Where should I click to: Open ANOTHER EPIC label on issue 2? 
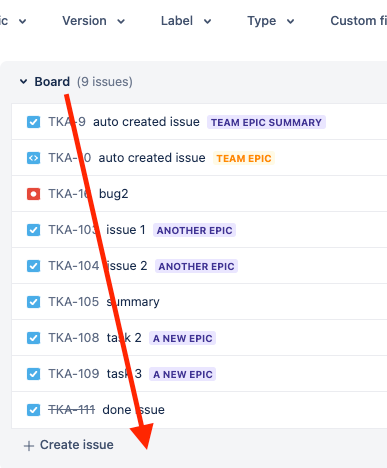point(196,266)
